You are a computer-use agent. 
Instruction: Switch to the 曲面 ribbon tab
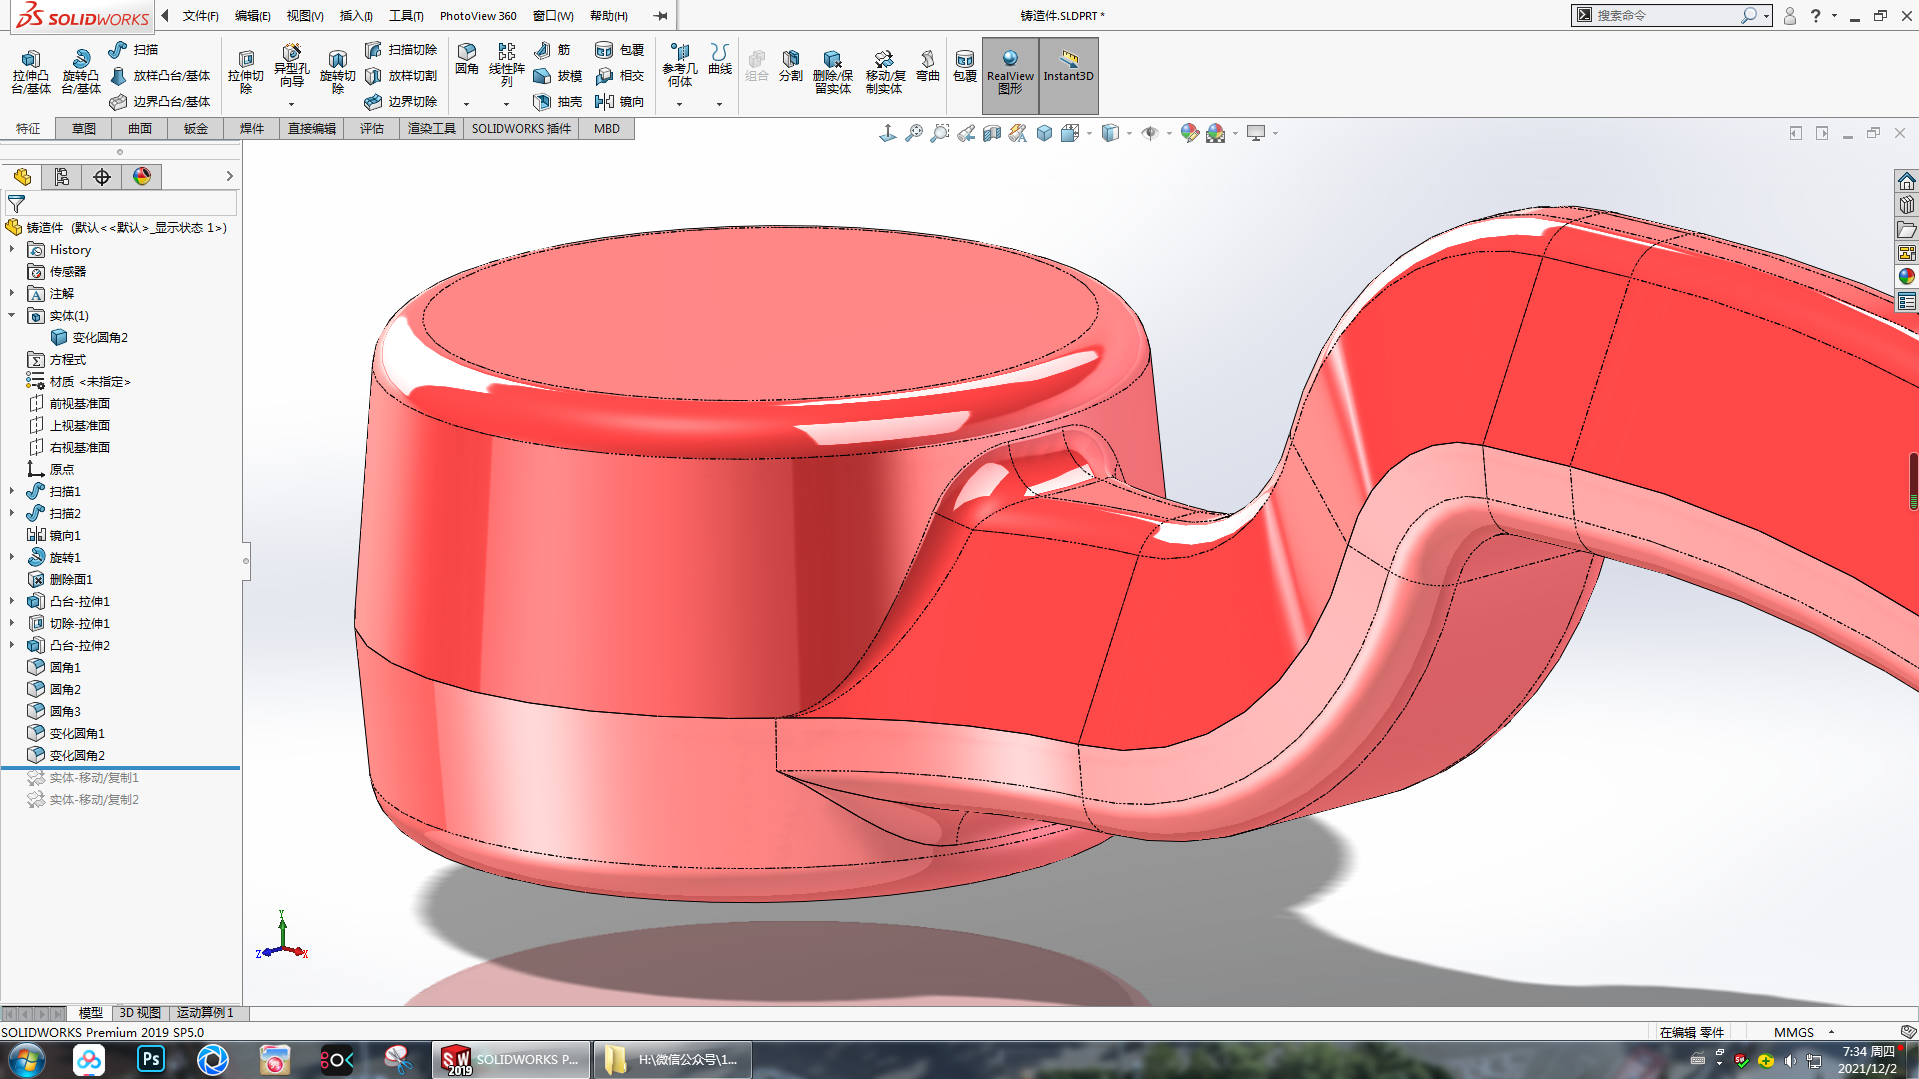click(139, 129)
